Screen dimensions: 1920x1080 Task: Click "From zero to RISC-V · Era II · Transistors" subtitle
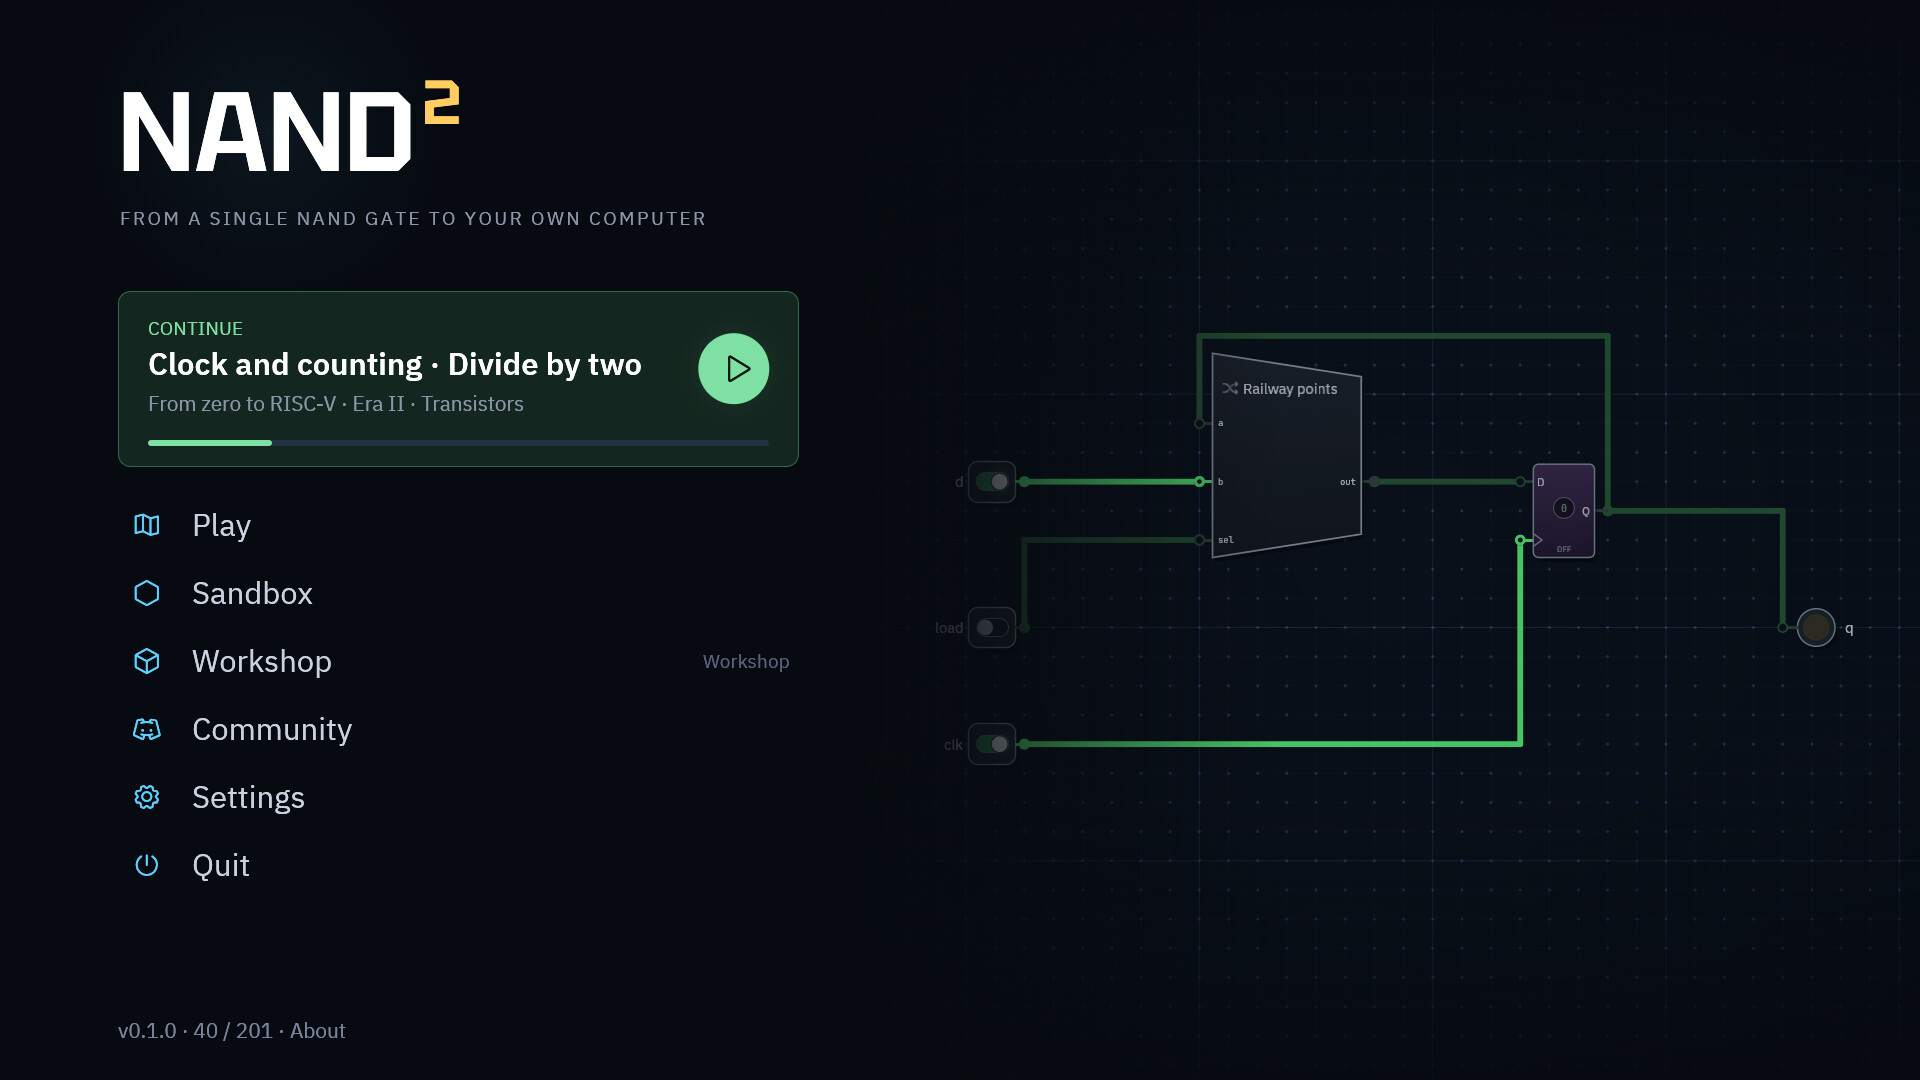point(336,404)
